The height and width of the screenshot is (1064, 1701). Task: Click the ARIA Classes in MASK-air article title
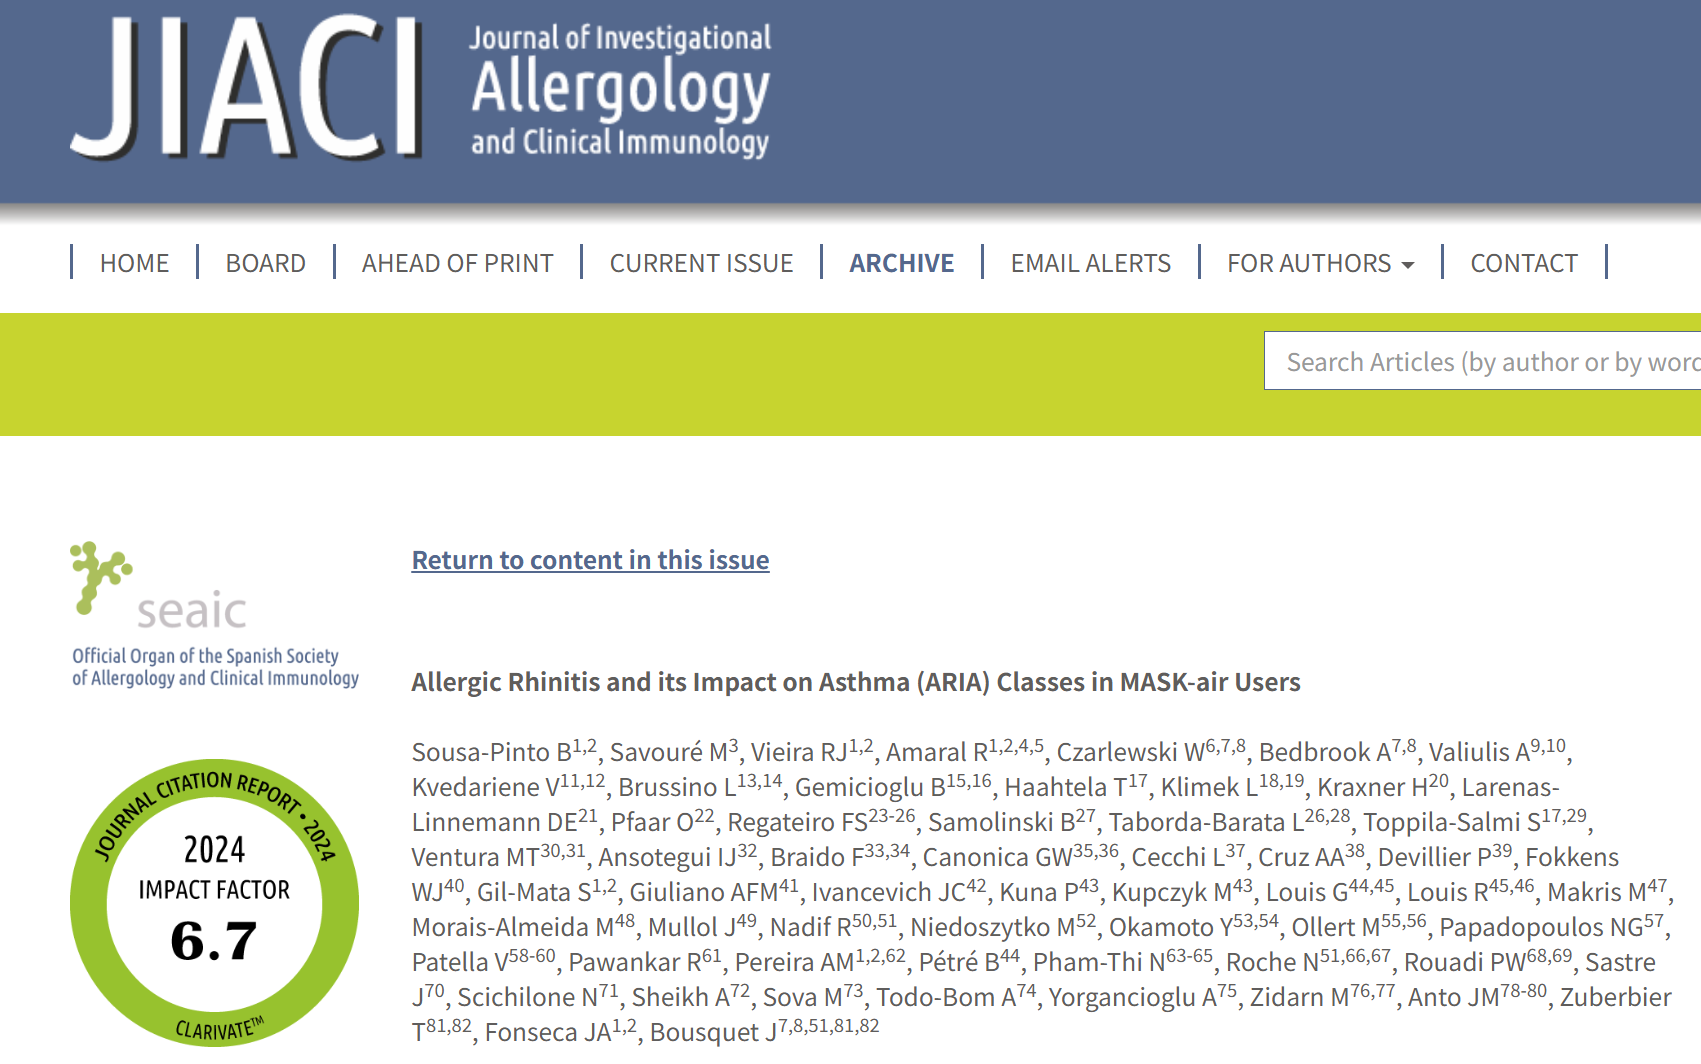click(855, 682)
